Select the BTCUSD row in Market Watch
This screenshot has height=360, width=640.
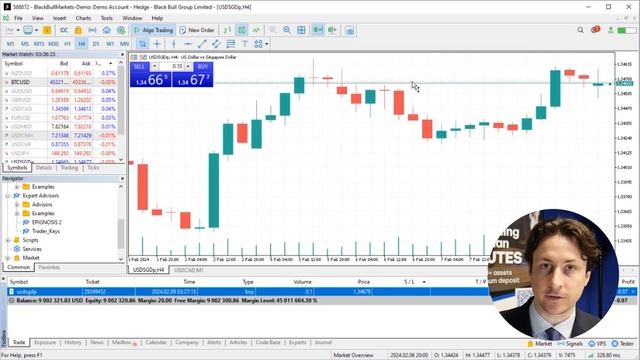coord(60,82)
